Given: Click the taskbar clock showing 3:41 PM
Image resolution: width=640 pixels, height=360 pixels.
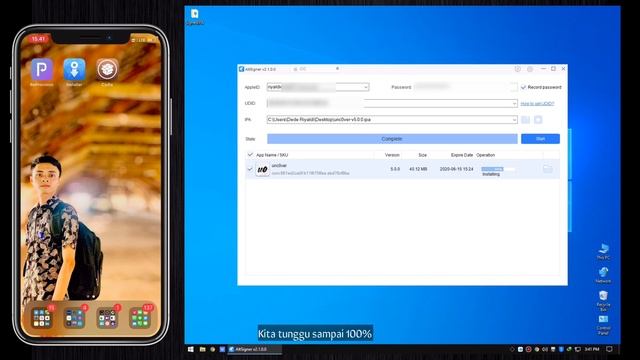Looking at the screenshot, I should 592,349.
